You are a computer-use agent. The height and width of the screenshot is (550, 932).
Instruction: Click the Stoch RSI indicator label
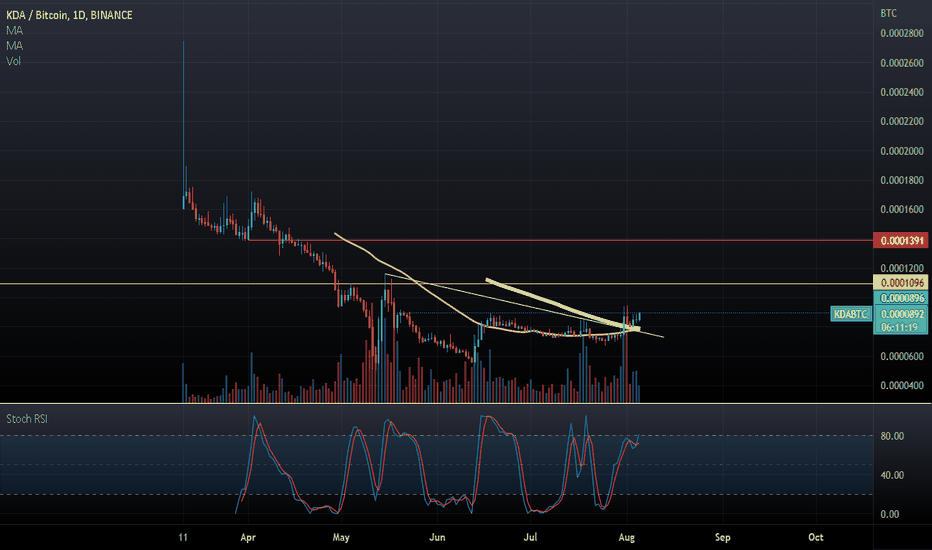(x=27, y=419)
